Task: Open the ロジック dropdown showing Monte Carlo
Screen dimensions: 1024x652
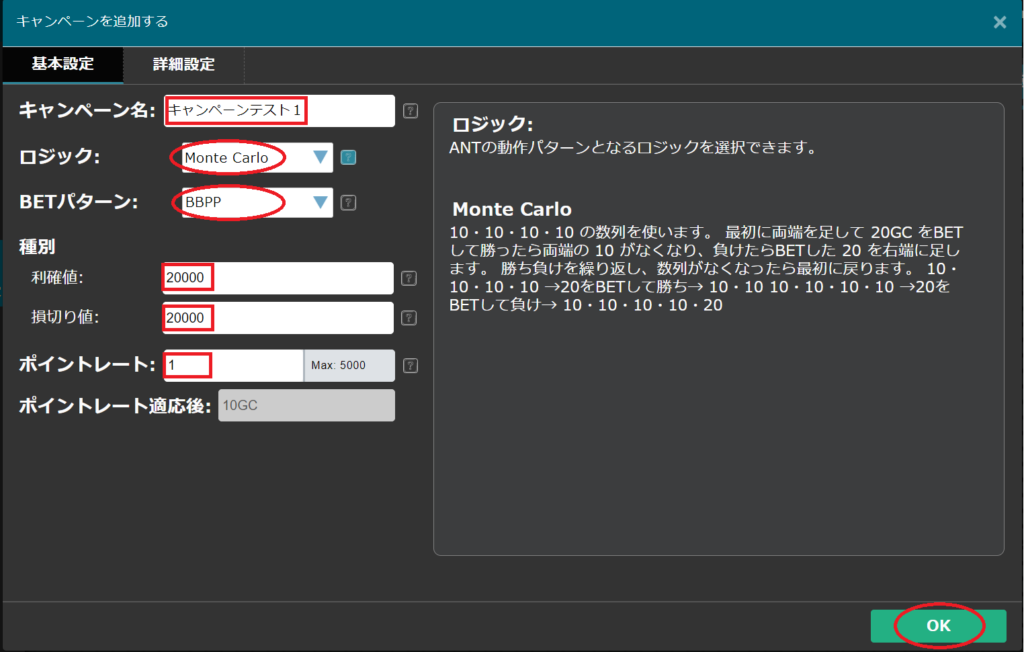Action: coord(257,157)
